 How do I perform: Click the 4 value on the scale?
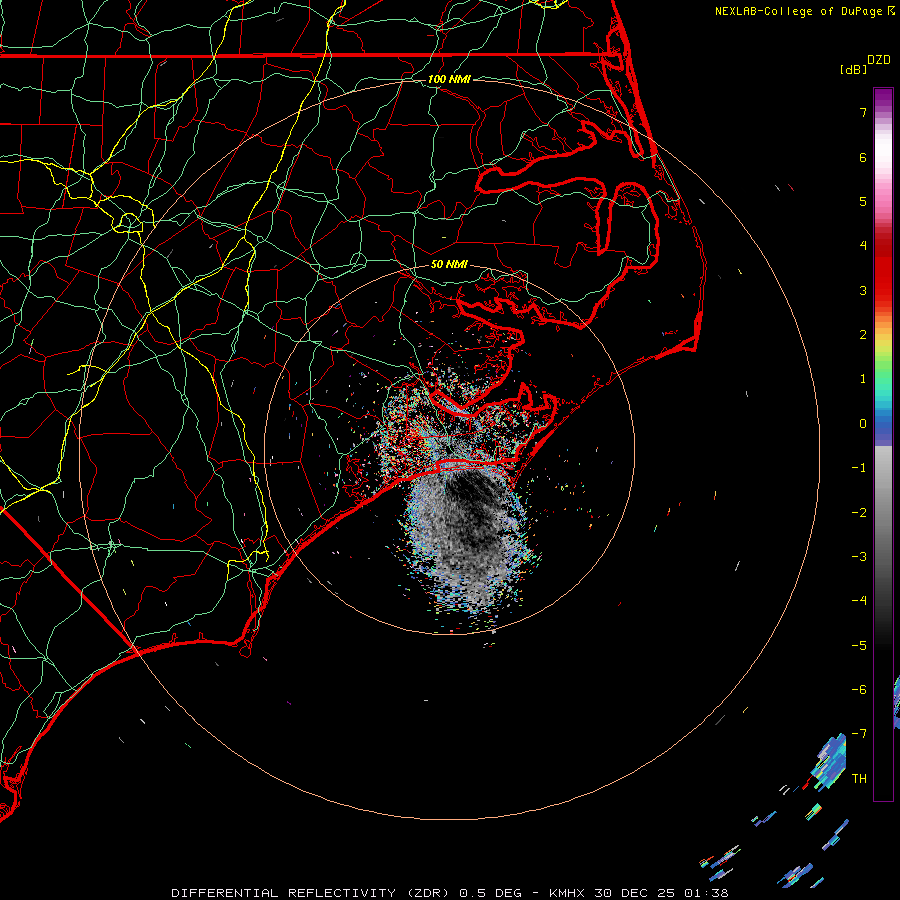(x=863, y=246)
